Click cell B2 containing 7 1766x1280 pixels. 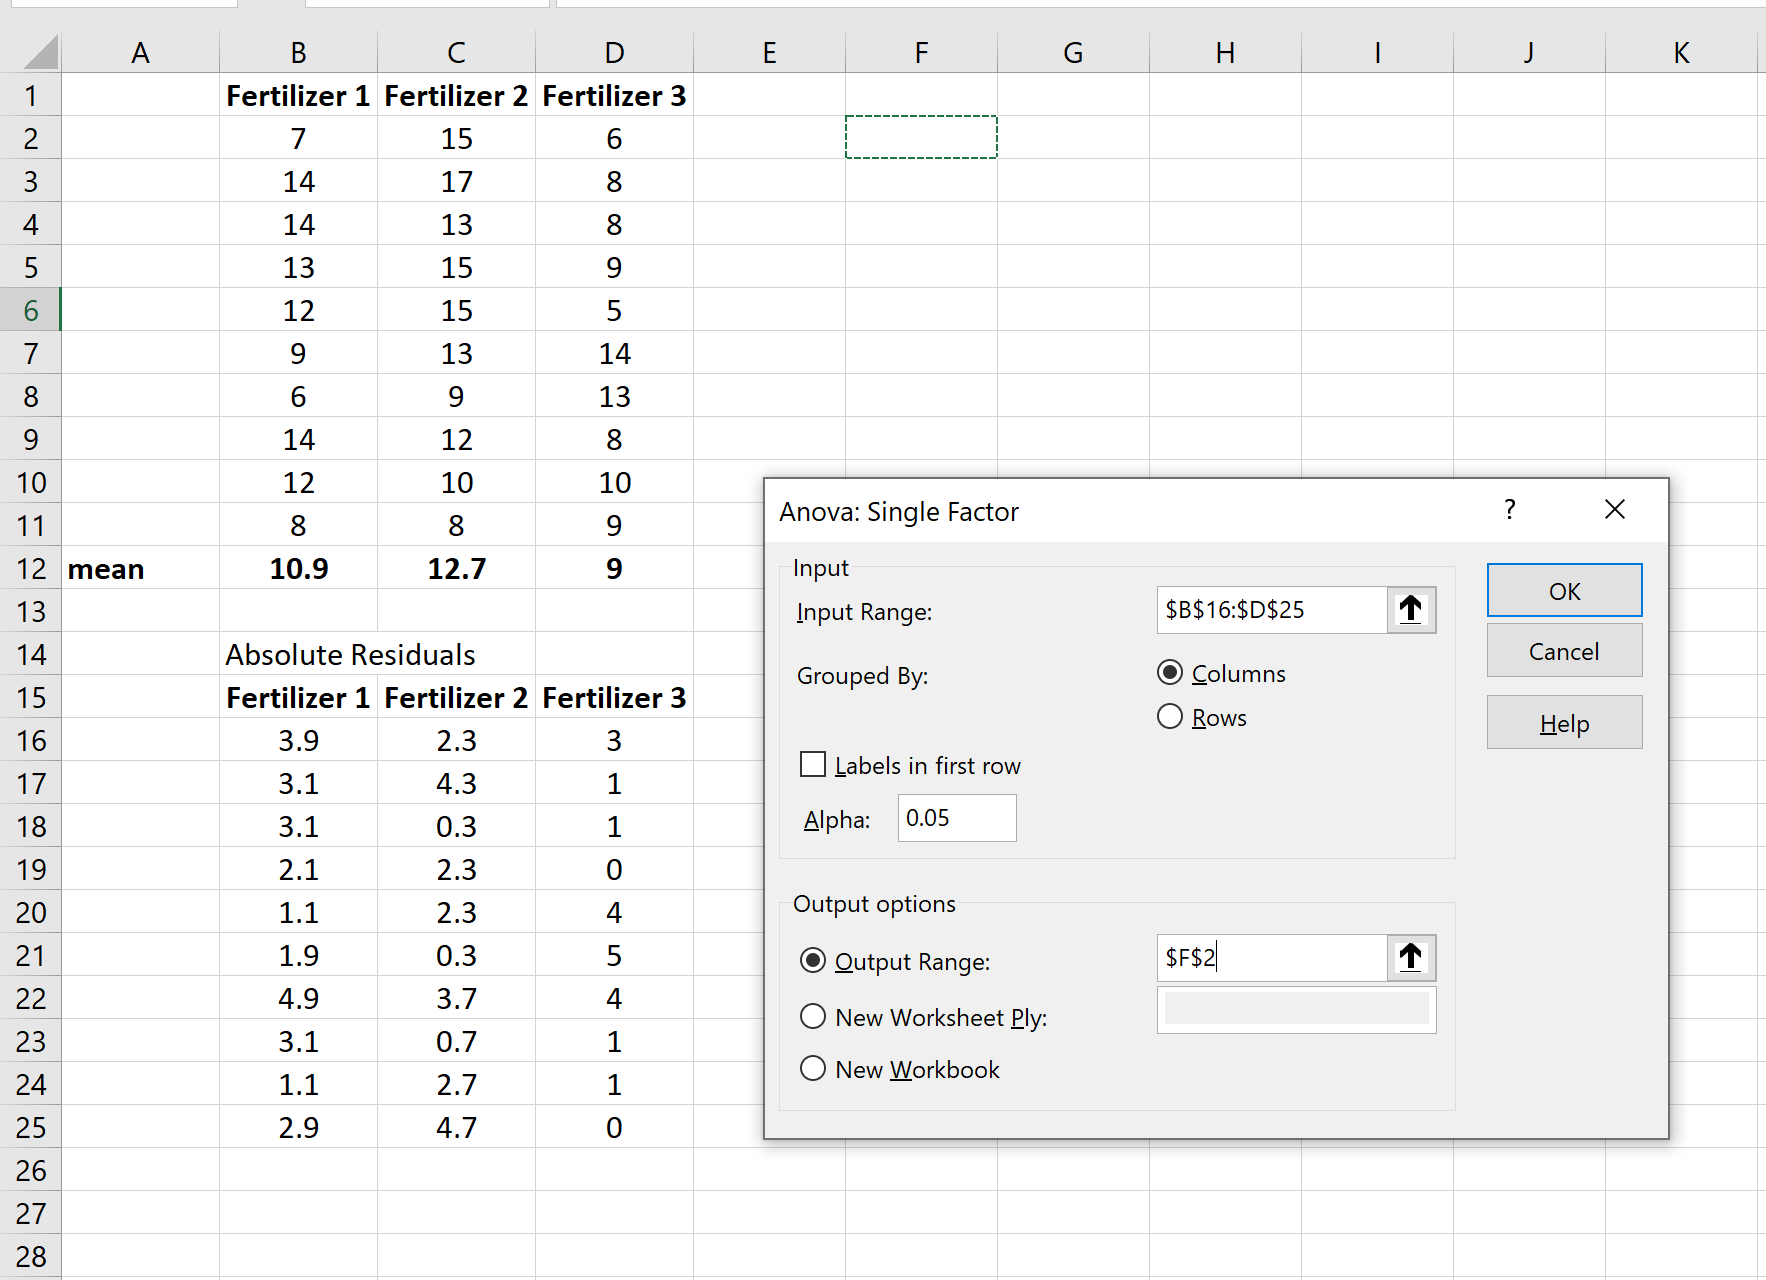298,138
